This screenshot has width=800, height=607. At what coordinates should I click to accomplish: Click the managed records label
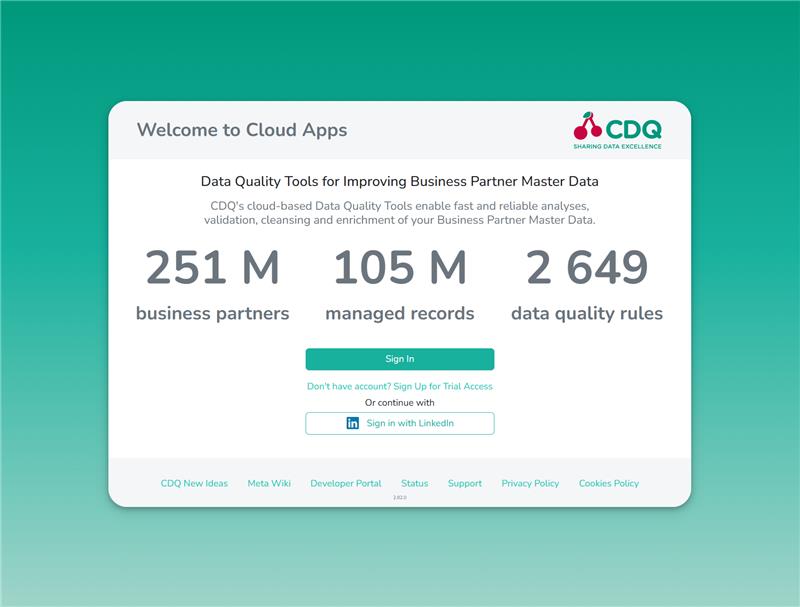[x=399, y=313]
